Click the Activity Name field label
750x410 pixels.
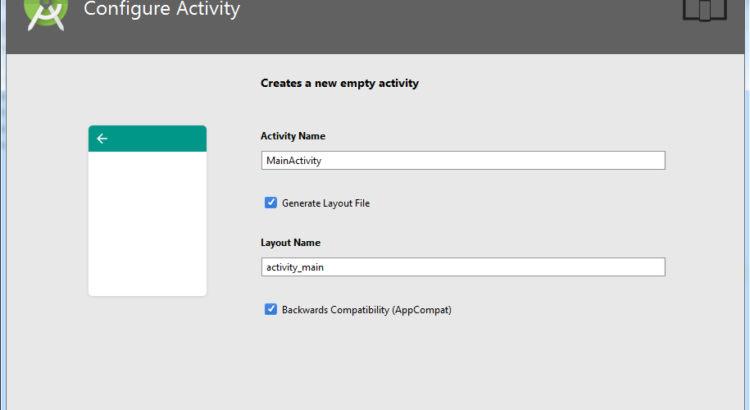point(293,136)
